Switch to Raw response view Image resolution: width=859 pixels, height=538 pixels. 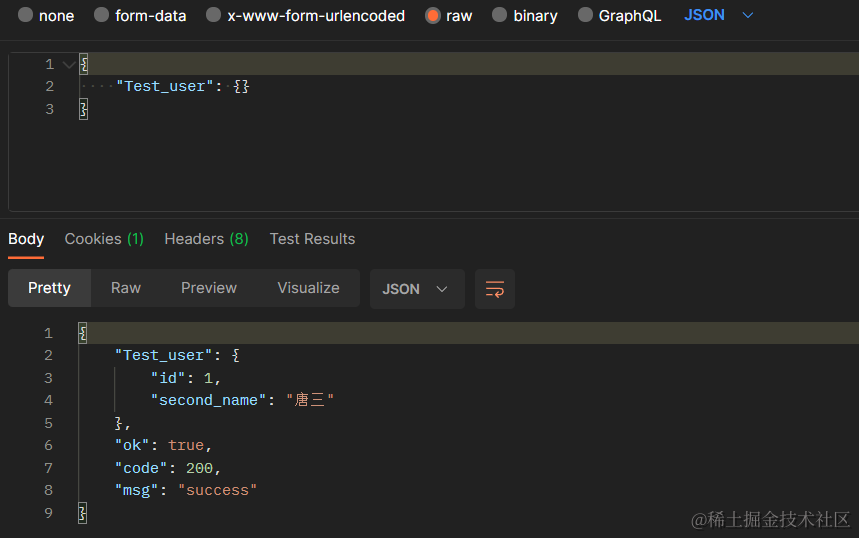[x=126, y=288]
